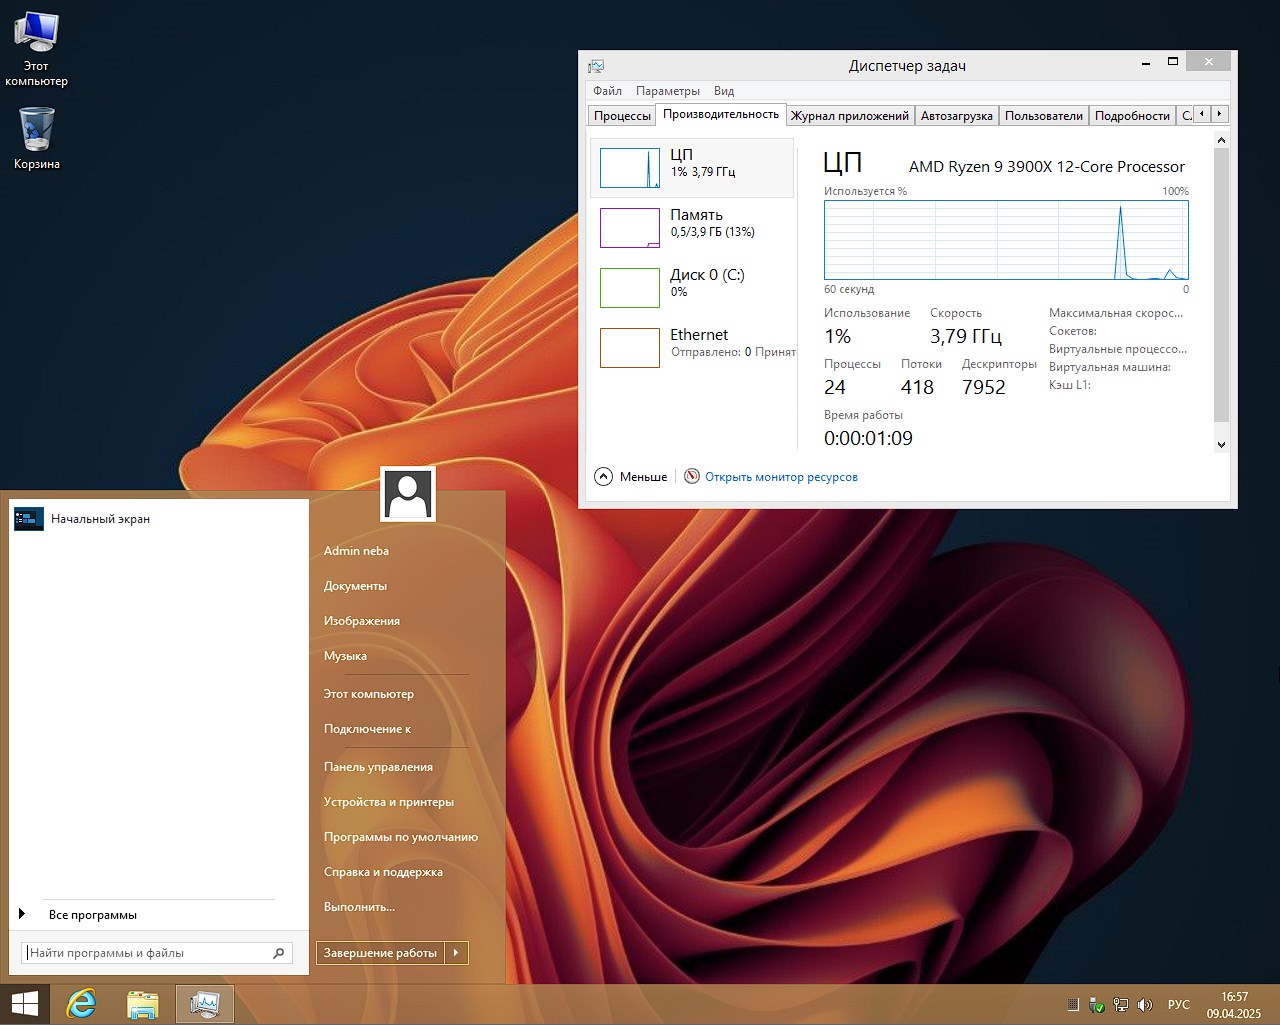
Task: Click the Открыть монитор ресурсов link
Action: (x=781, y=477)
